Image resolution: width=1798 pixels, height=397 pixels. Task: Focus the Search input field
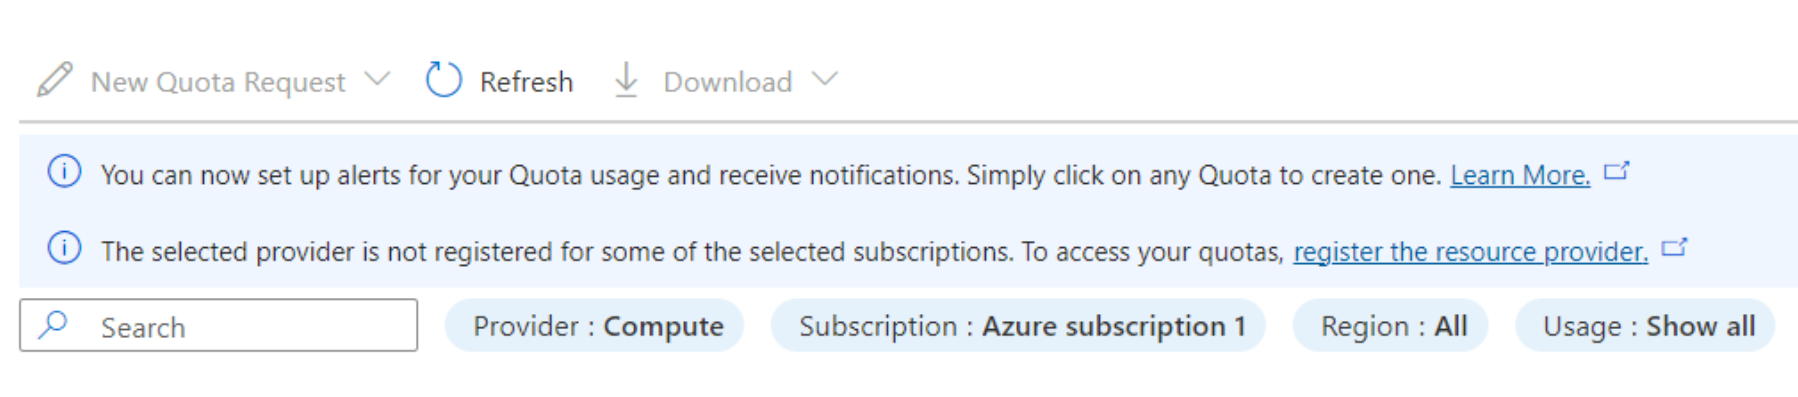coord(219,325)
